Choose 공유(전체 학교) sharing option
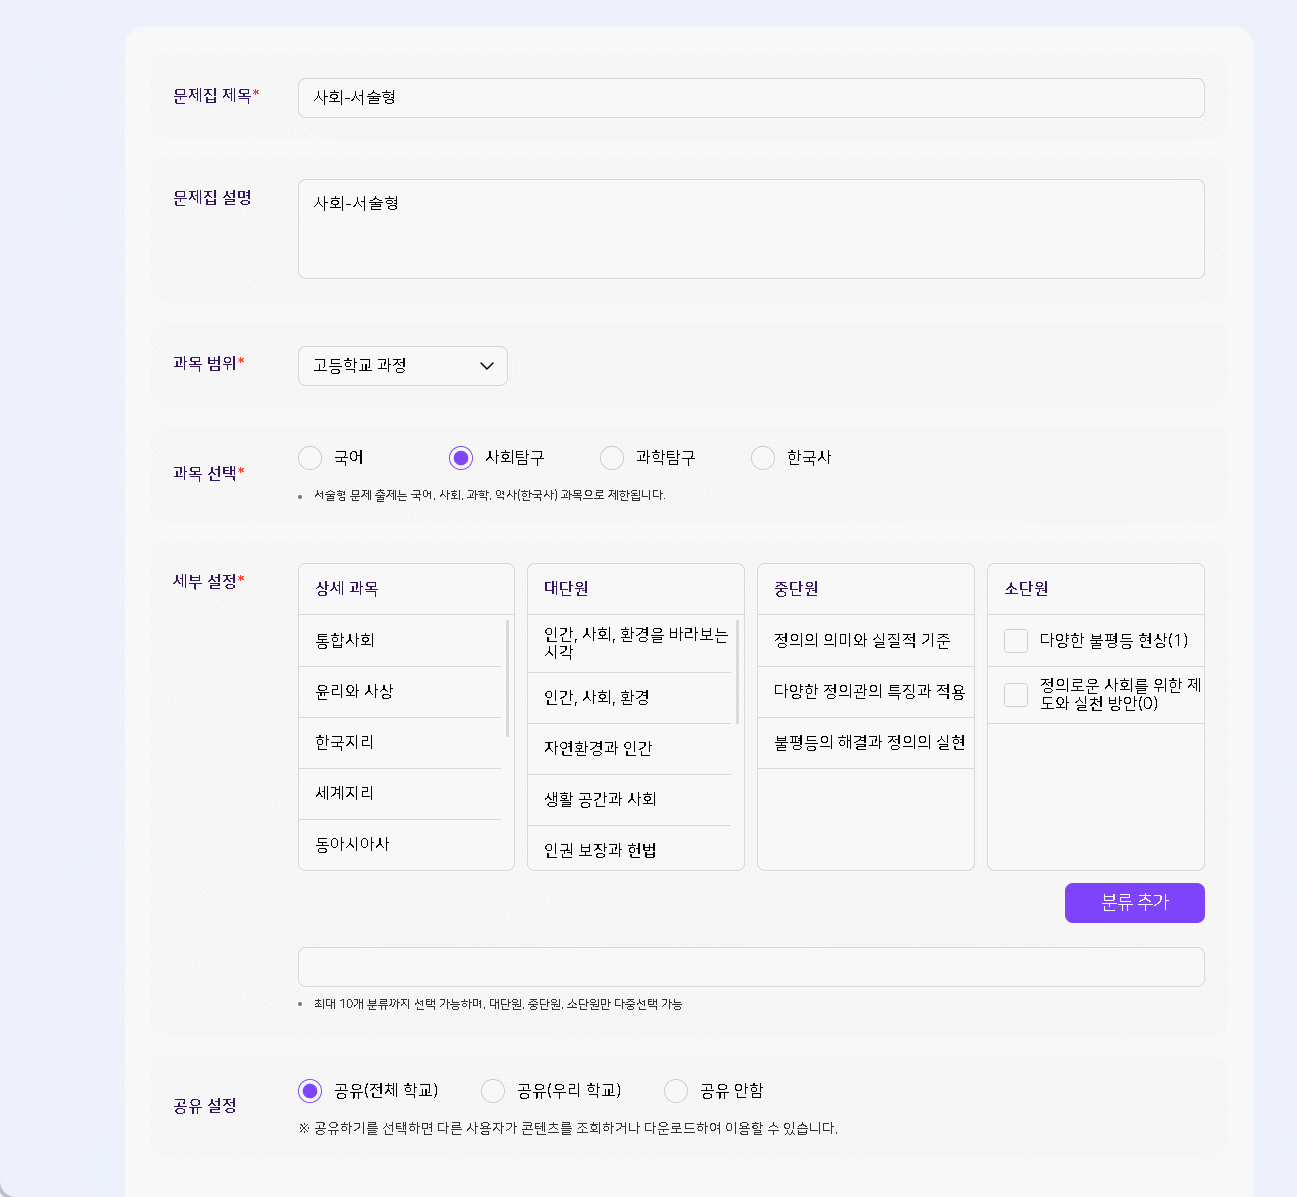Viewport: 1297px width, 1197px height. [x=310, y=1090]
